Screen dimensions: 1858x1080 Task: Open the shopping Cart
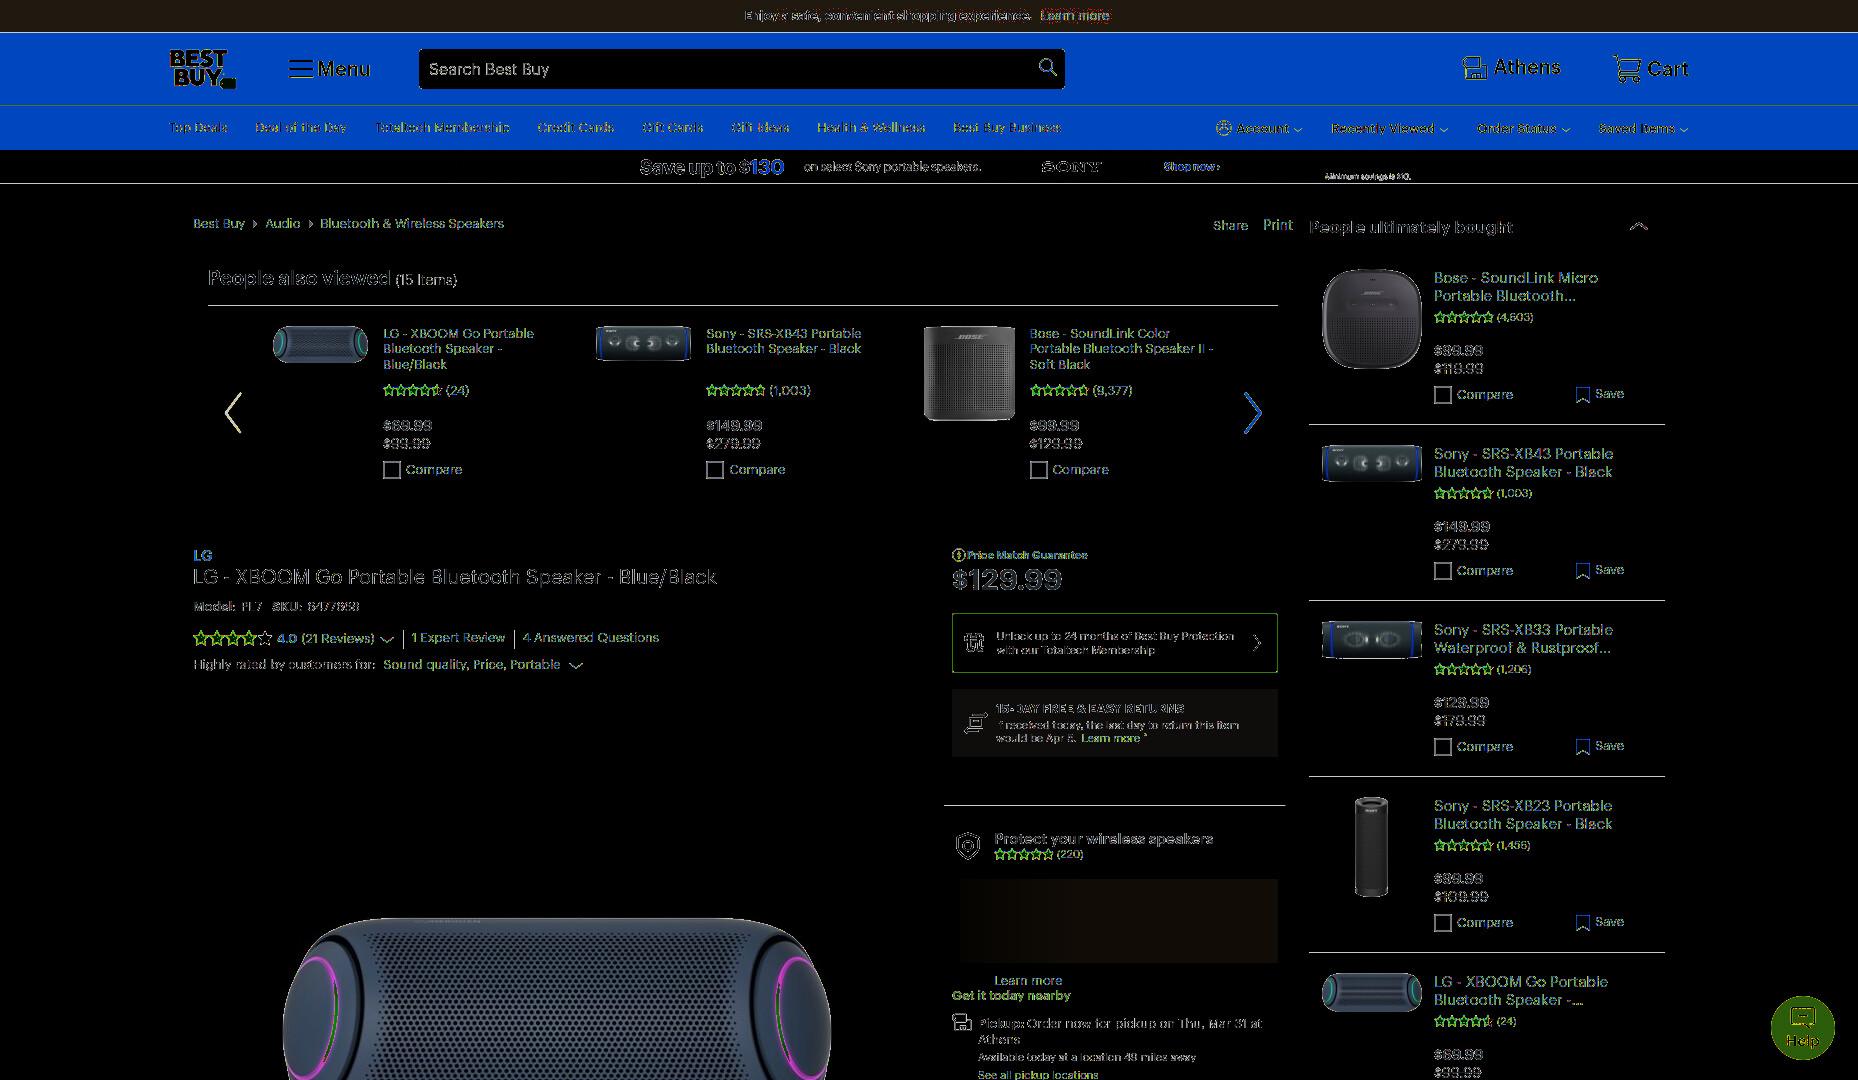[1650, 68]
